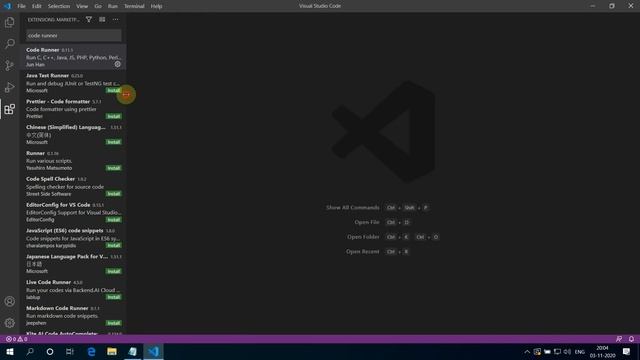Open the Source Control view

(x=9, y=65)
